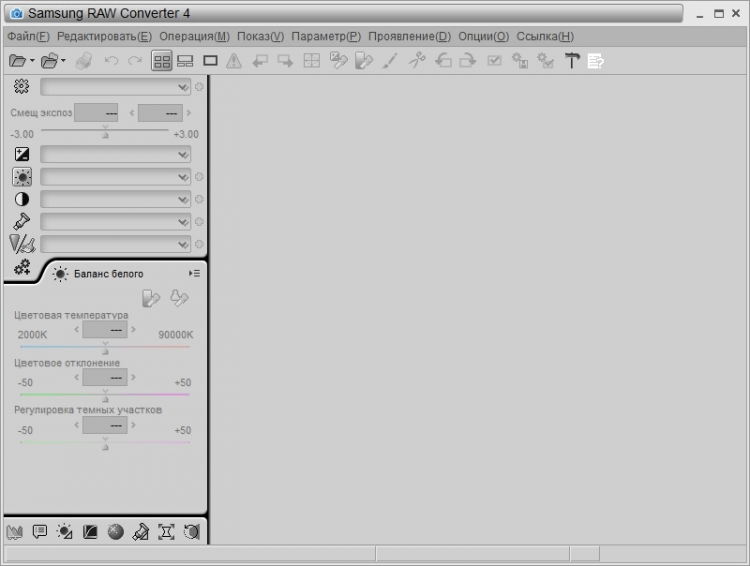Select the skin color picker tool
Screen dimensions: 750x566
click(x=364, y=61)
